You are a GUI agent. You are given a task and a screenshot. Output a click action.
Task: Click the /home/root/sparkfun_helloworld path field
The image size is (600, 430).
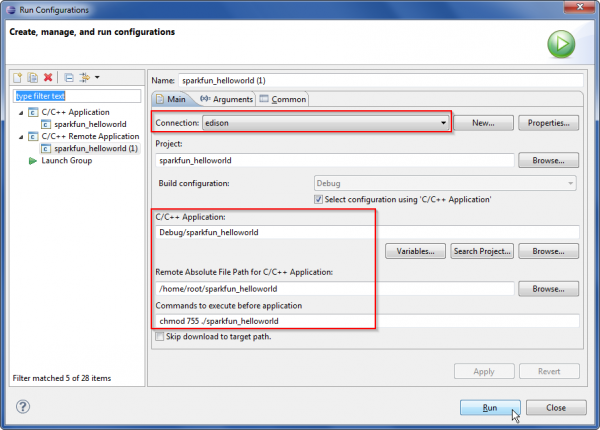334,289
